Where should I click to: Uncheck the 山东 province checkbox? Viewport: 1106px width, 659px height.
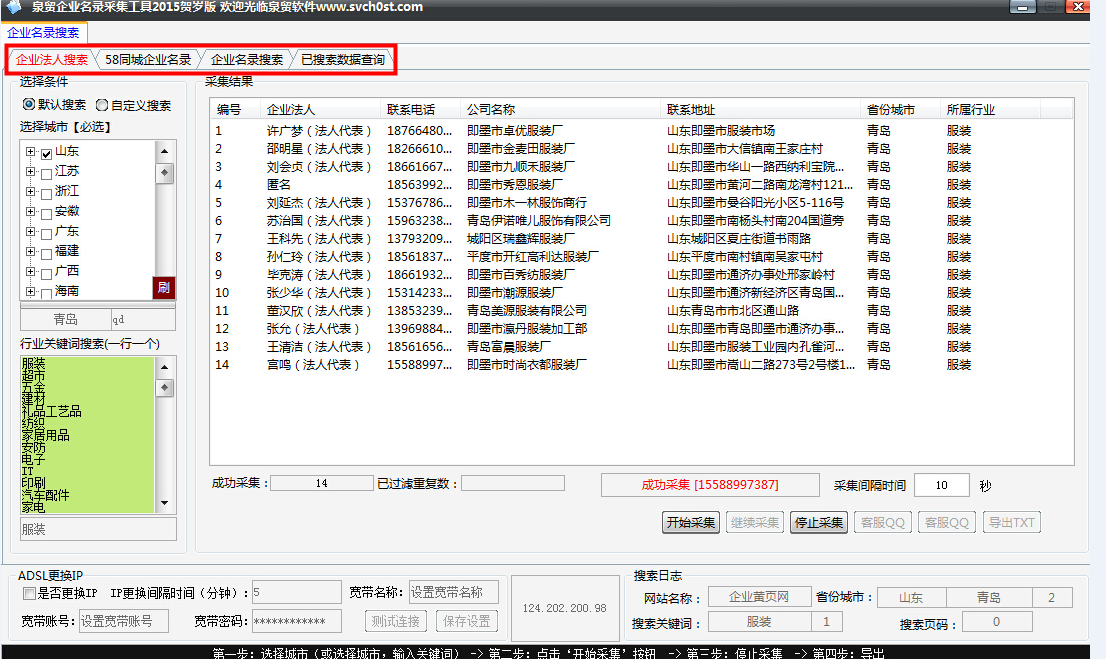coord(47,153)
